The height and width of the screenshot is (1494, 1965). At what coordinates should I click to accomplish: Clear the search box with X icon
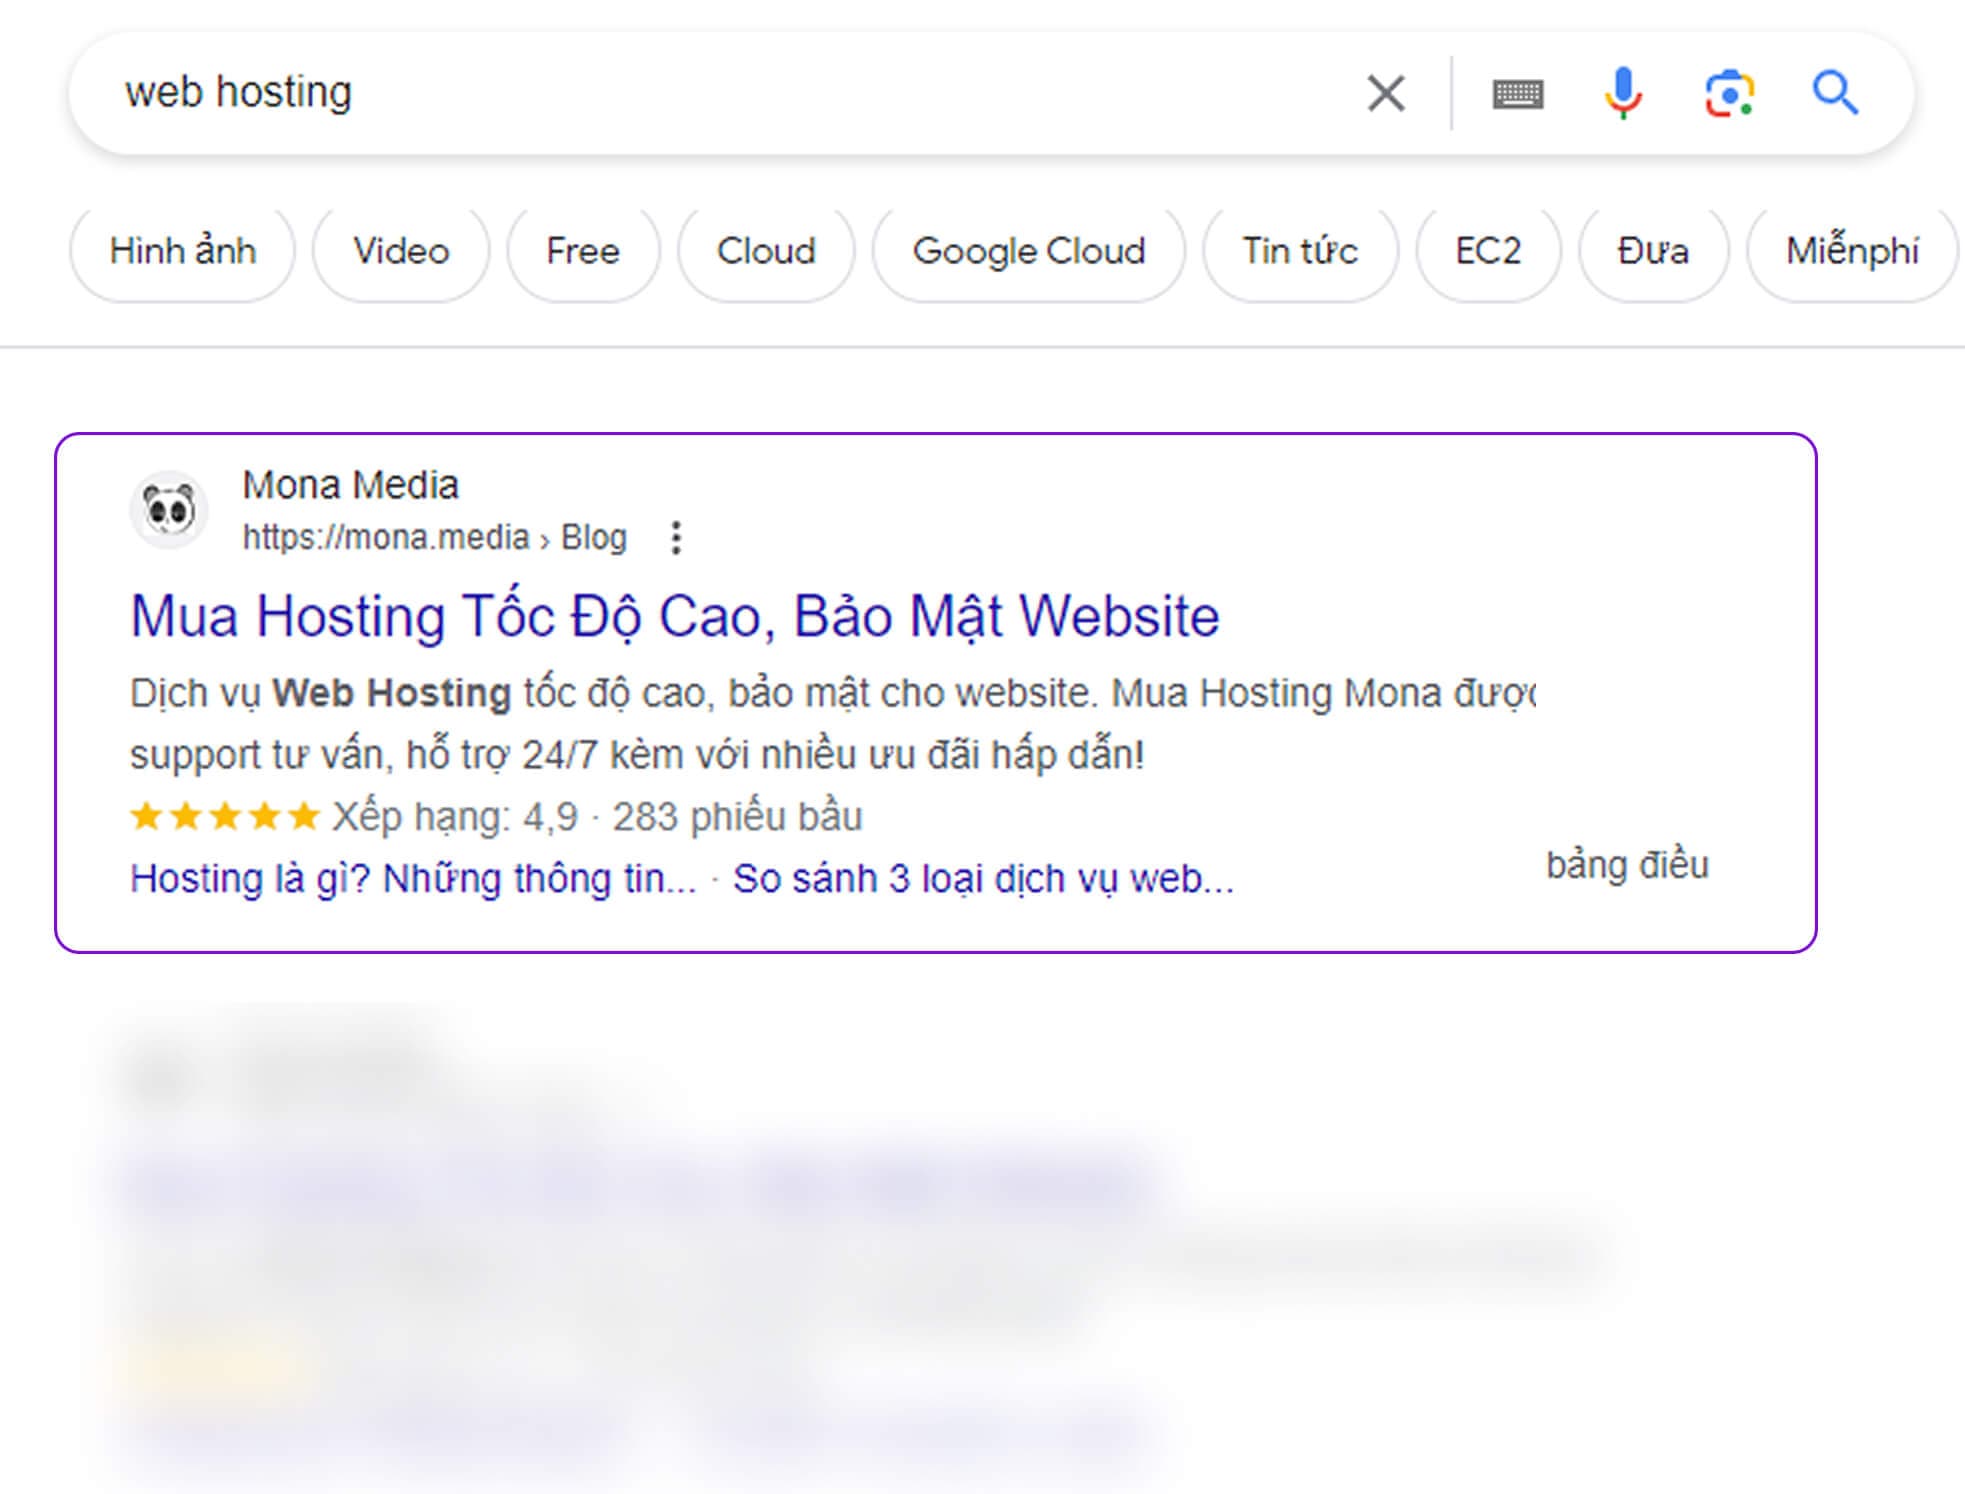[1385, 93]
